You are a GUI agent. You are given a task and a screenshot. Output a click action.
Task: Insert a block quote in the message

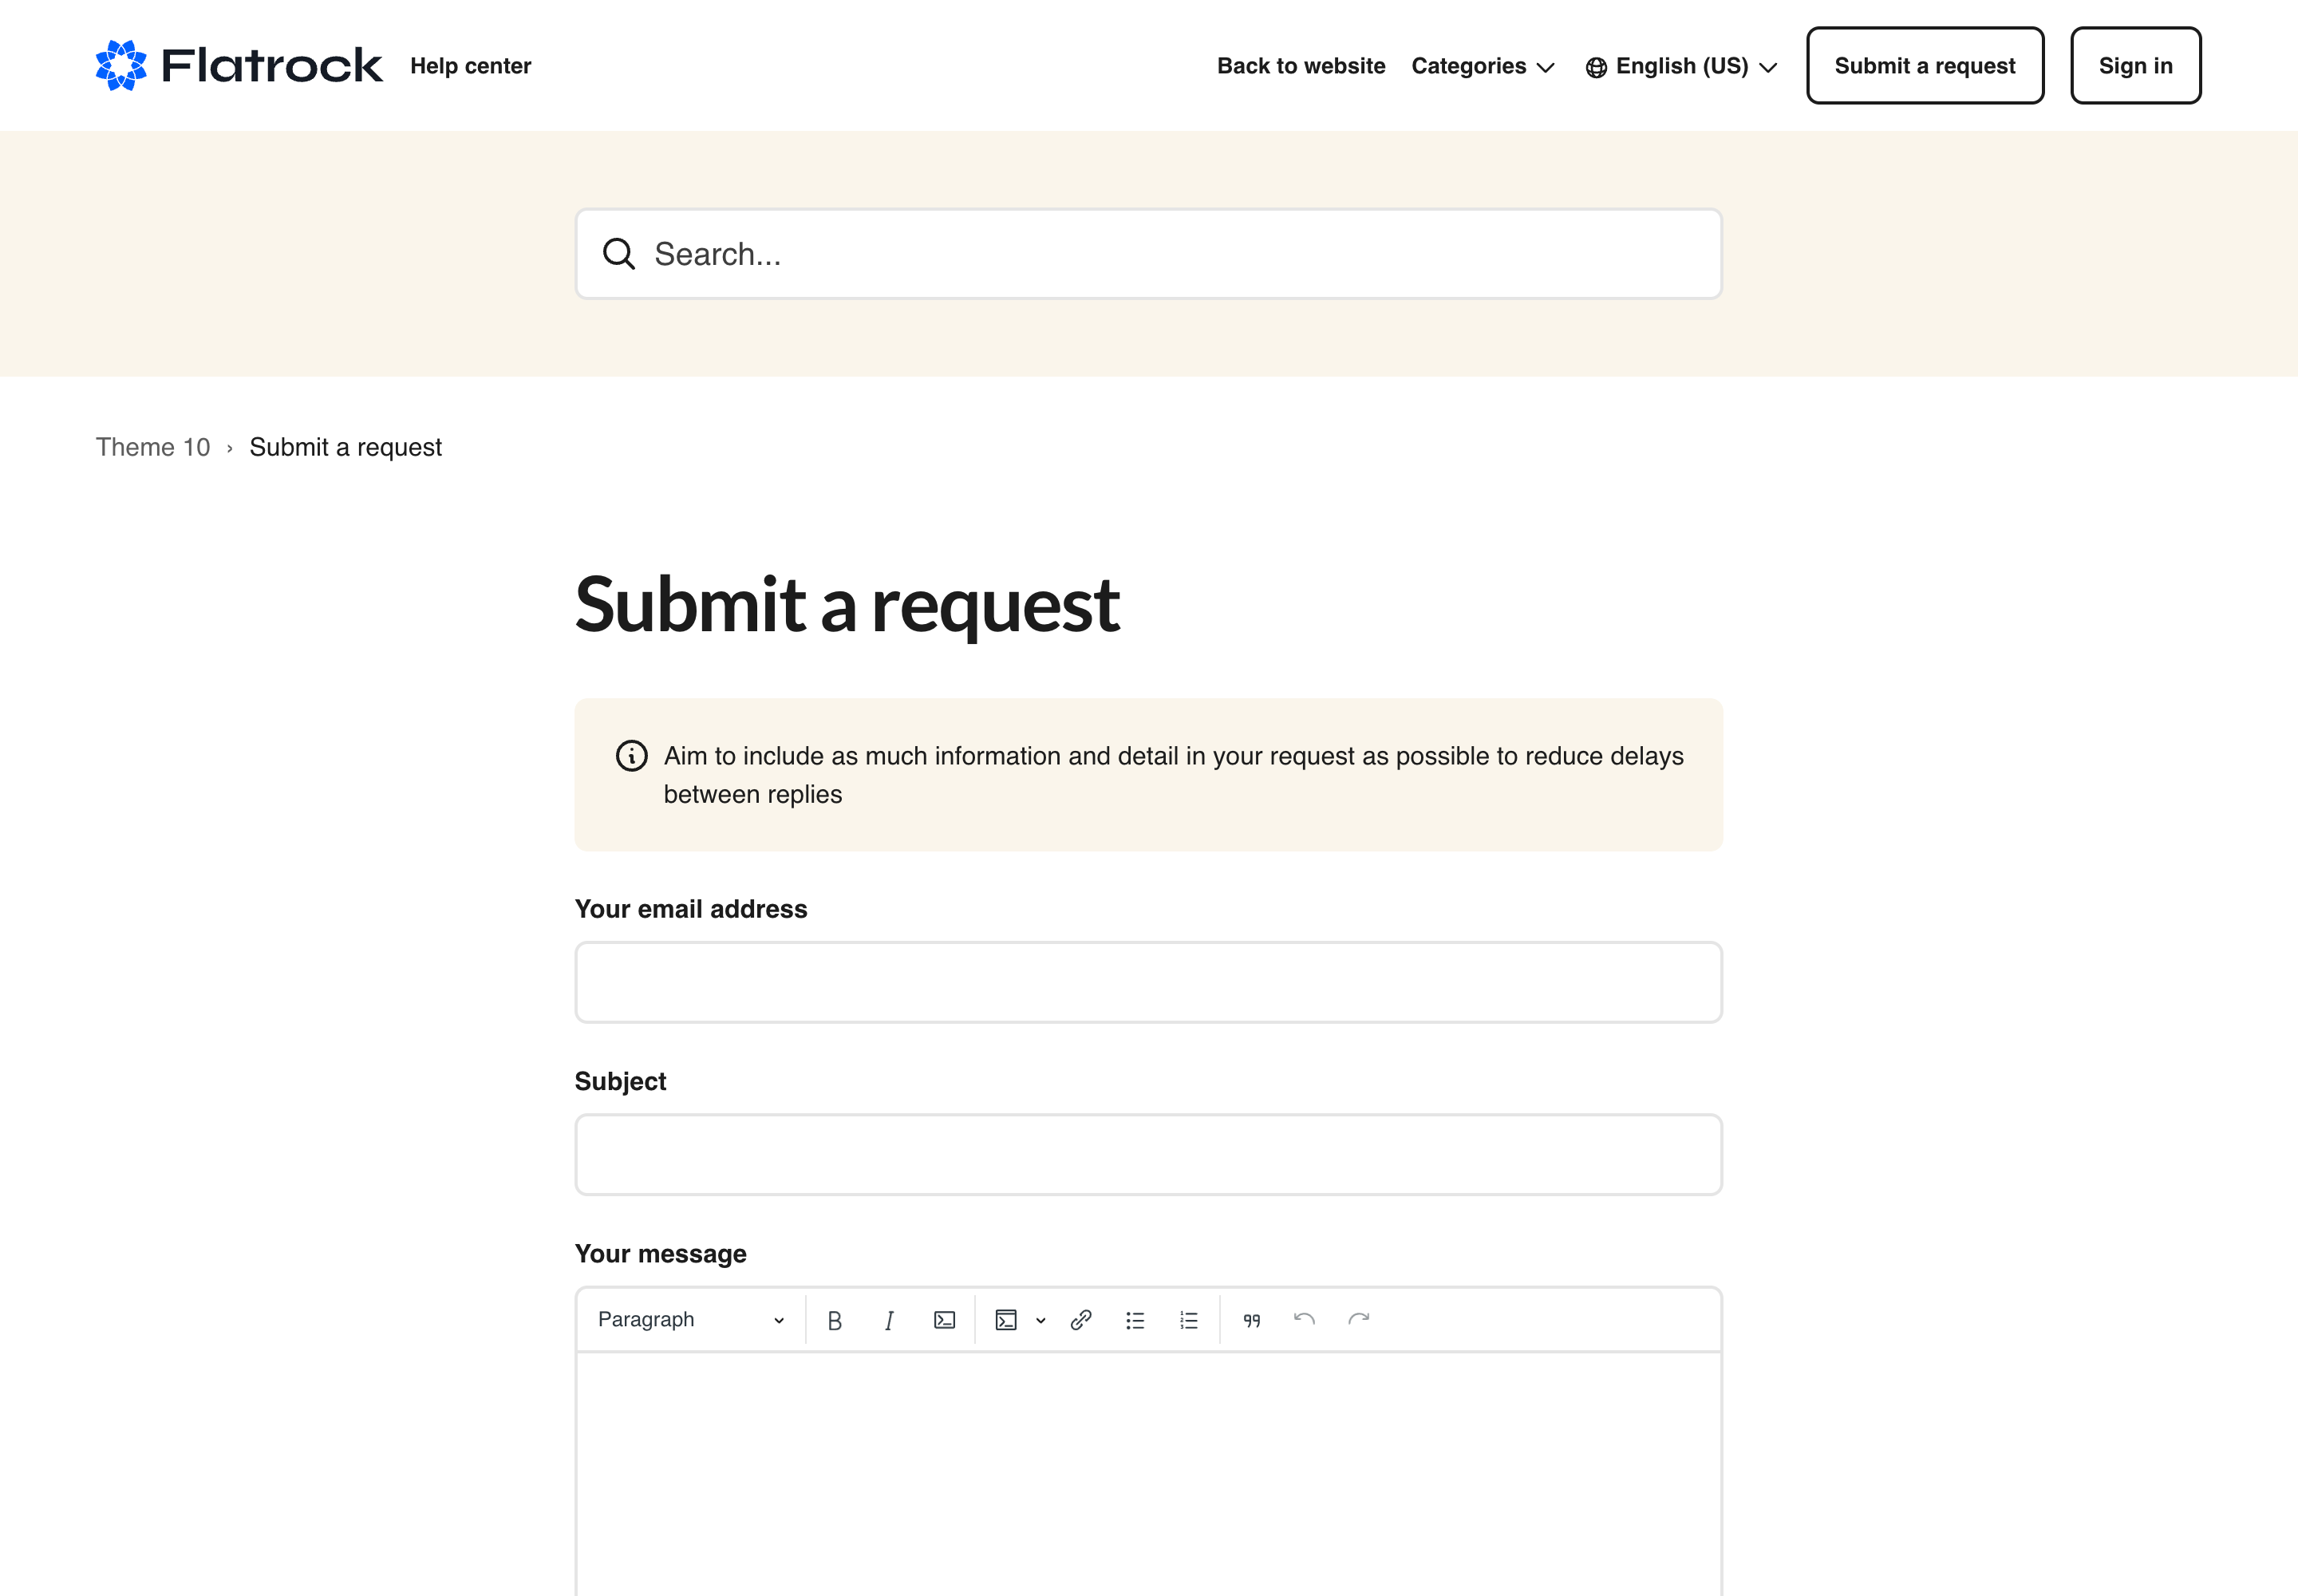click(1252, 1321)
